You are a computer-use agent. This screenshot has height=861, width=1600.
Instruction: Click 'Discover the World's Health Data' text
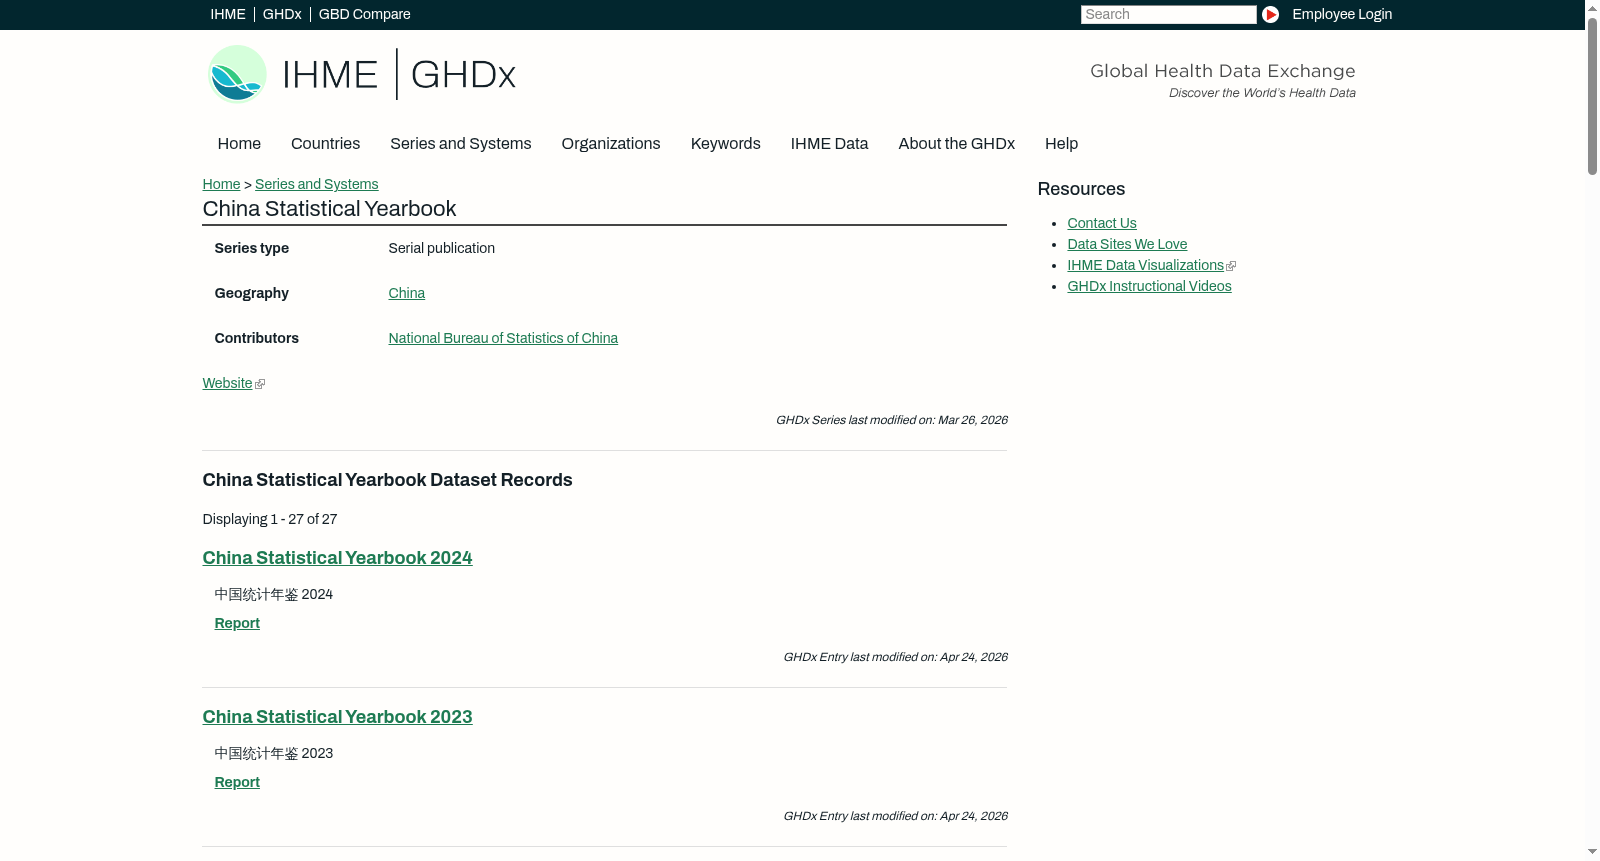[1262, 93]
